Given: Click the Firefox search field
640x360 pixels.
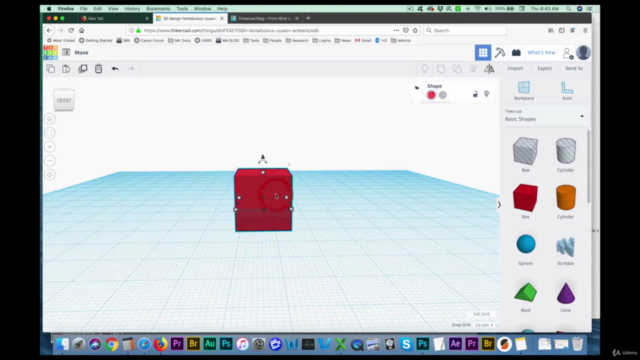Looking at the screenshot, I should 465,30.
